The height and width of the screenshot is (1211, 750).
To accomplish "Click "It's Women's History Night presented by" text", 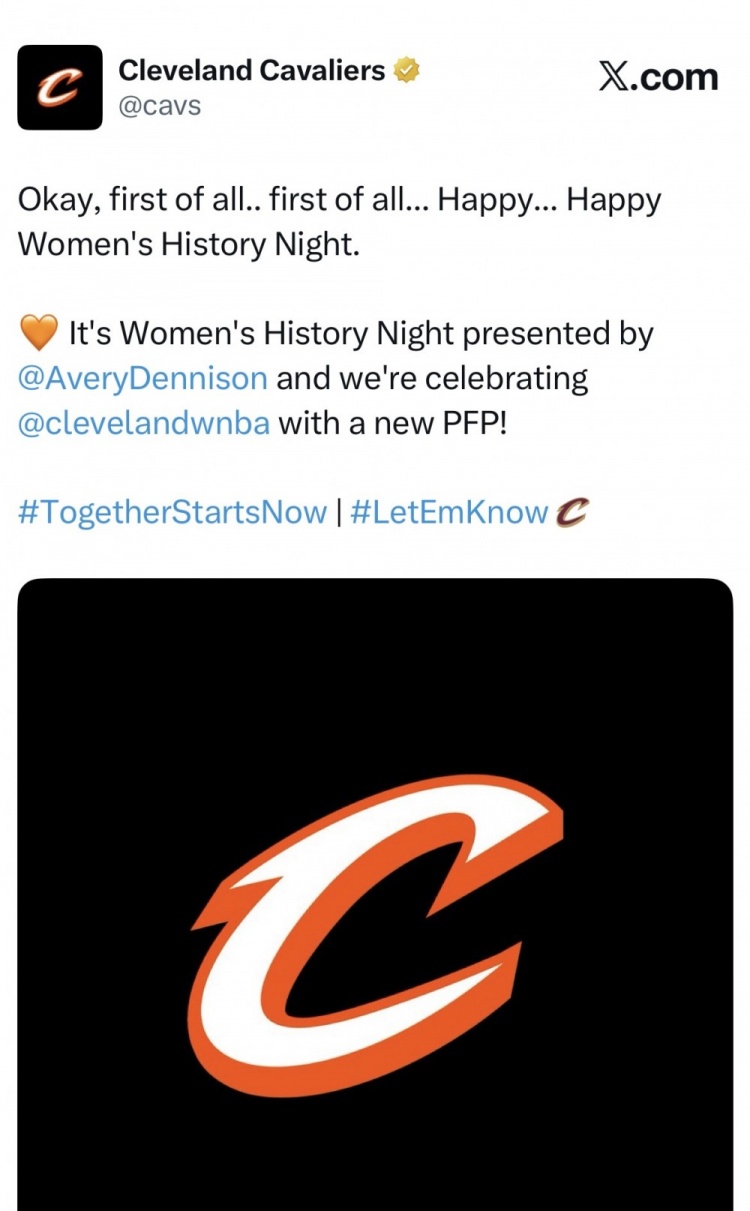I will pyautogui.click(x=360, y=334).
